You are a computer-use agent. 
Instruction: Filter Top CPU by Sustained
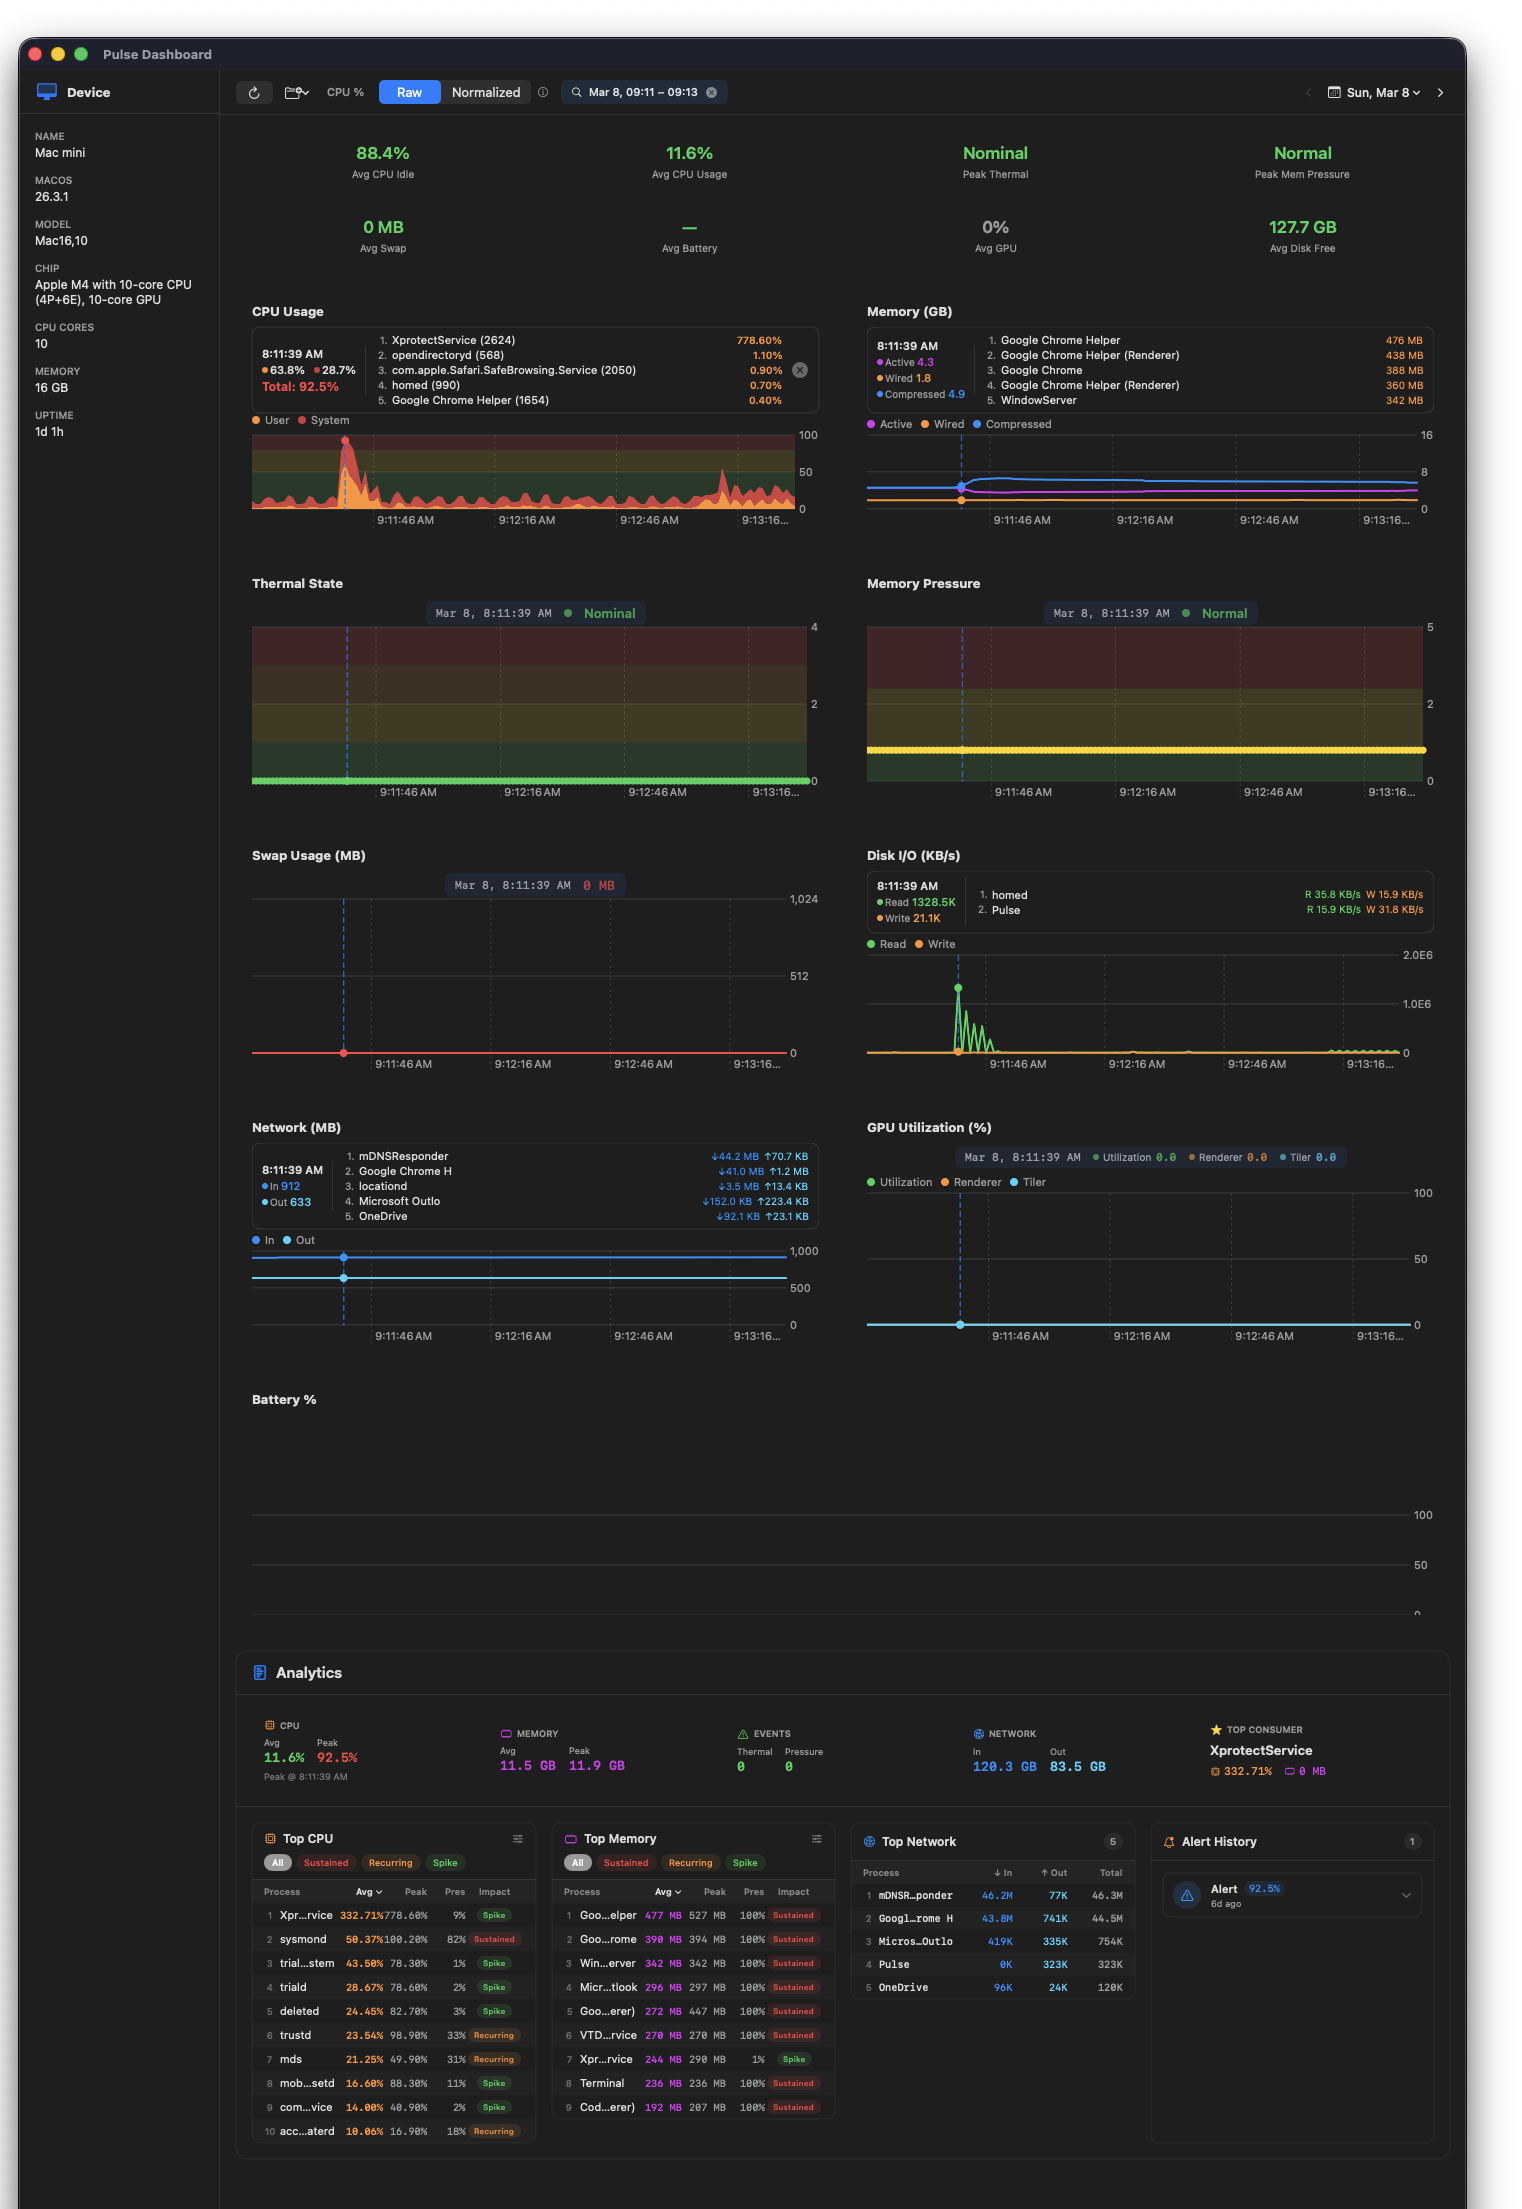click(326, 1862)
